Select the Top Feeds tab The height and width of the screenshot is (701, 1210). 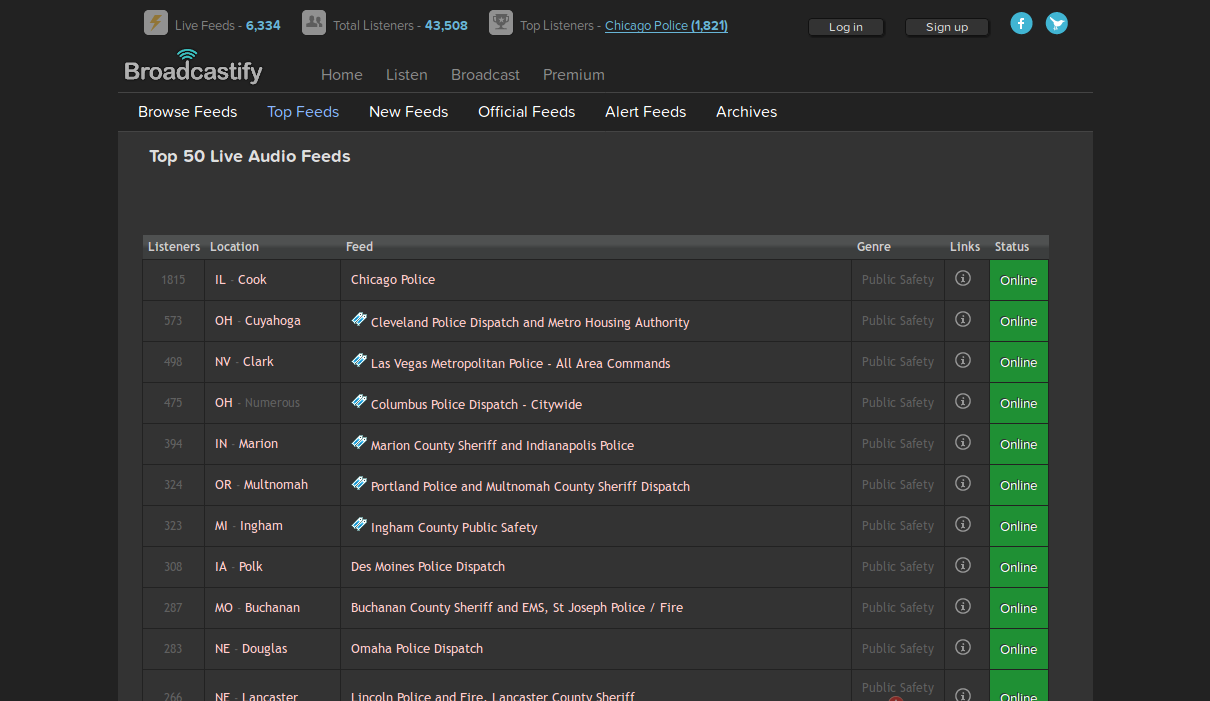[x=303, y=112]
